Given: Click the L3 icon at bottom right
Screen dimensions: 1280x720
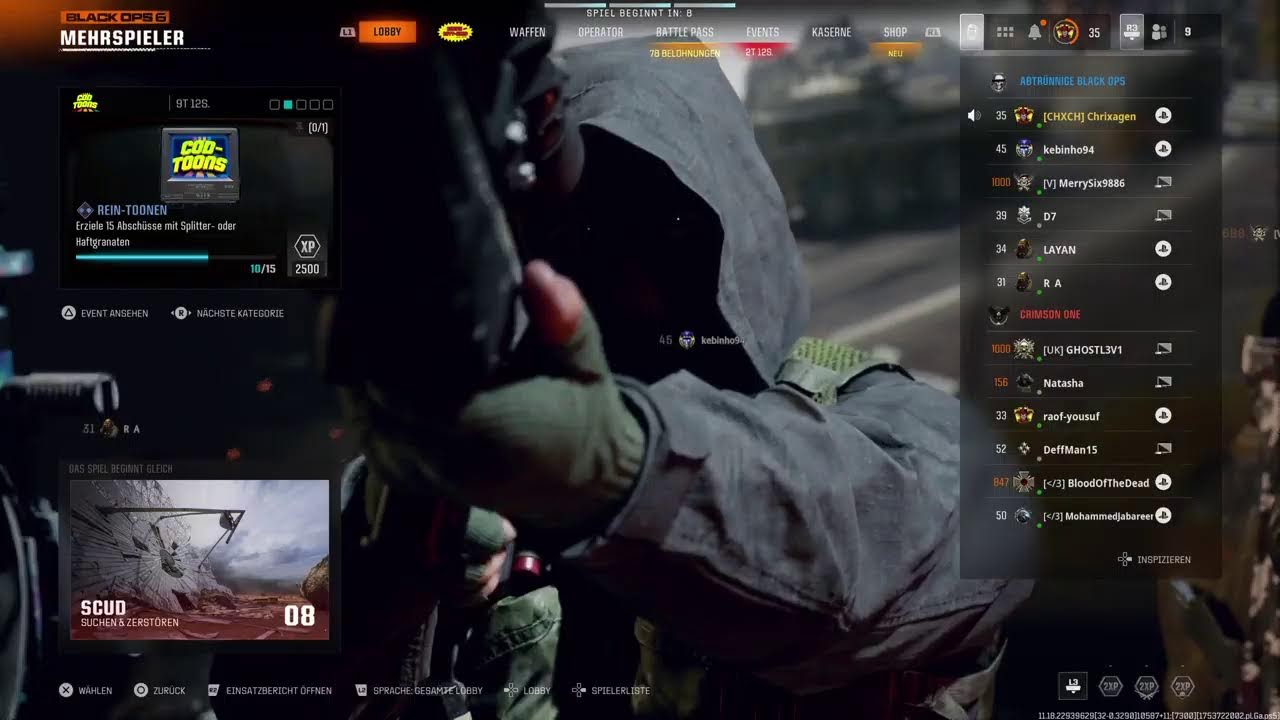Looking at the screenshot, I should (x=1073, y=686).
